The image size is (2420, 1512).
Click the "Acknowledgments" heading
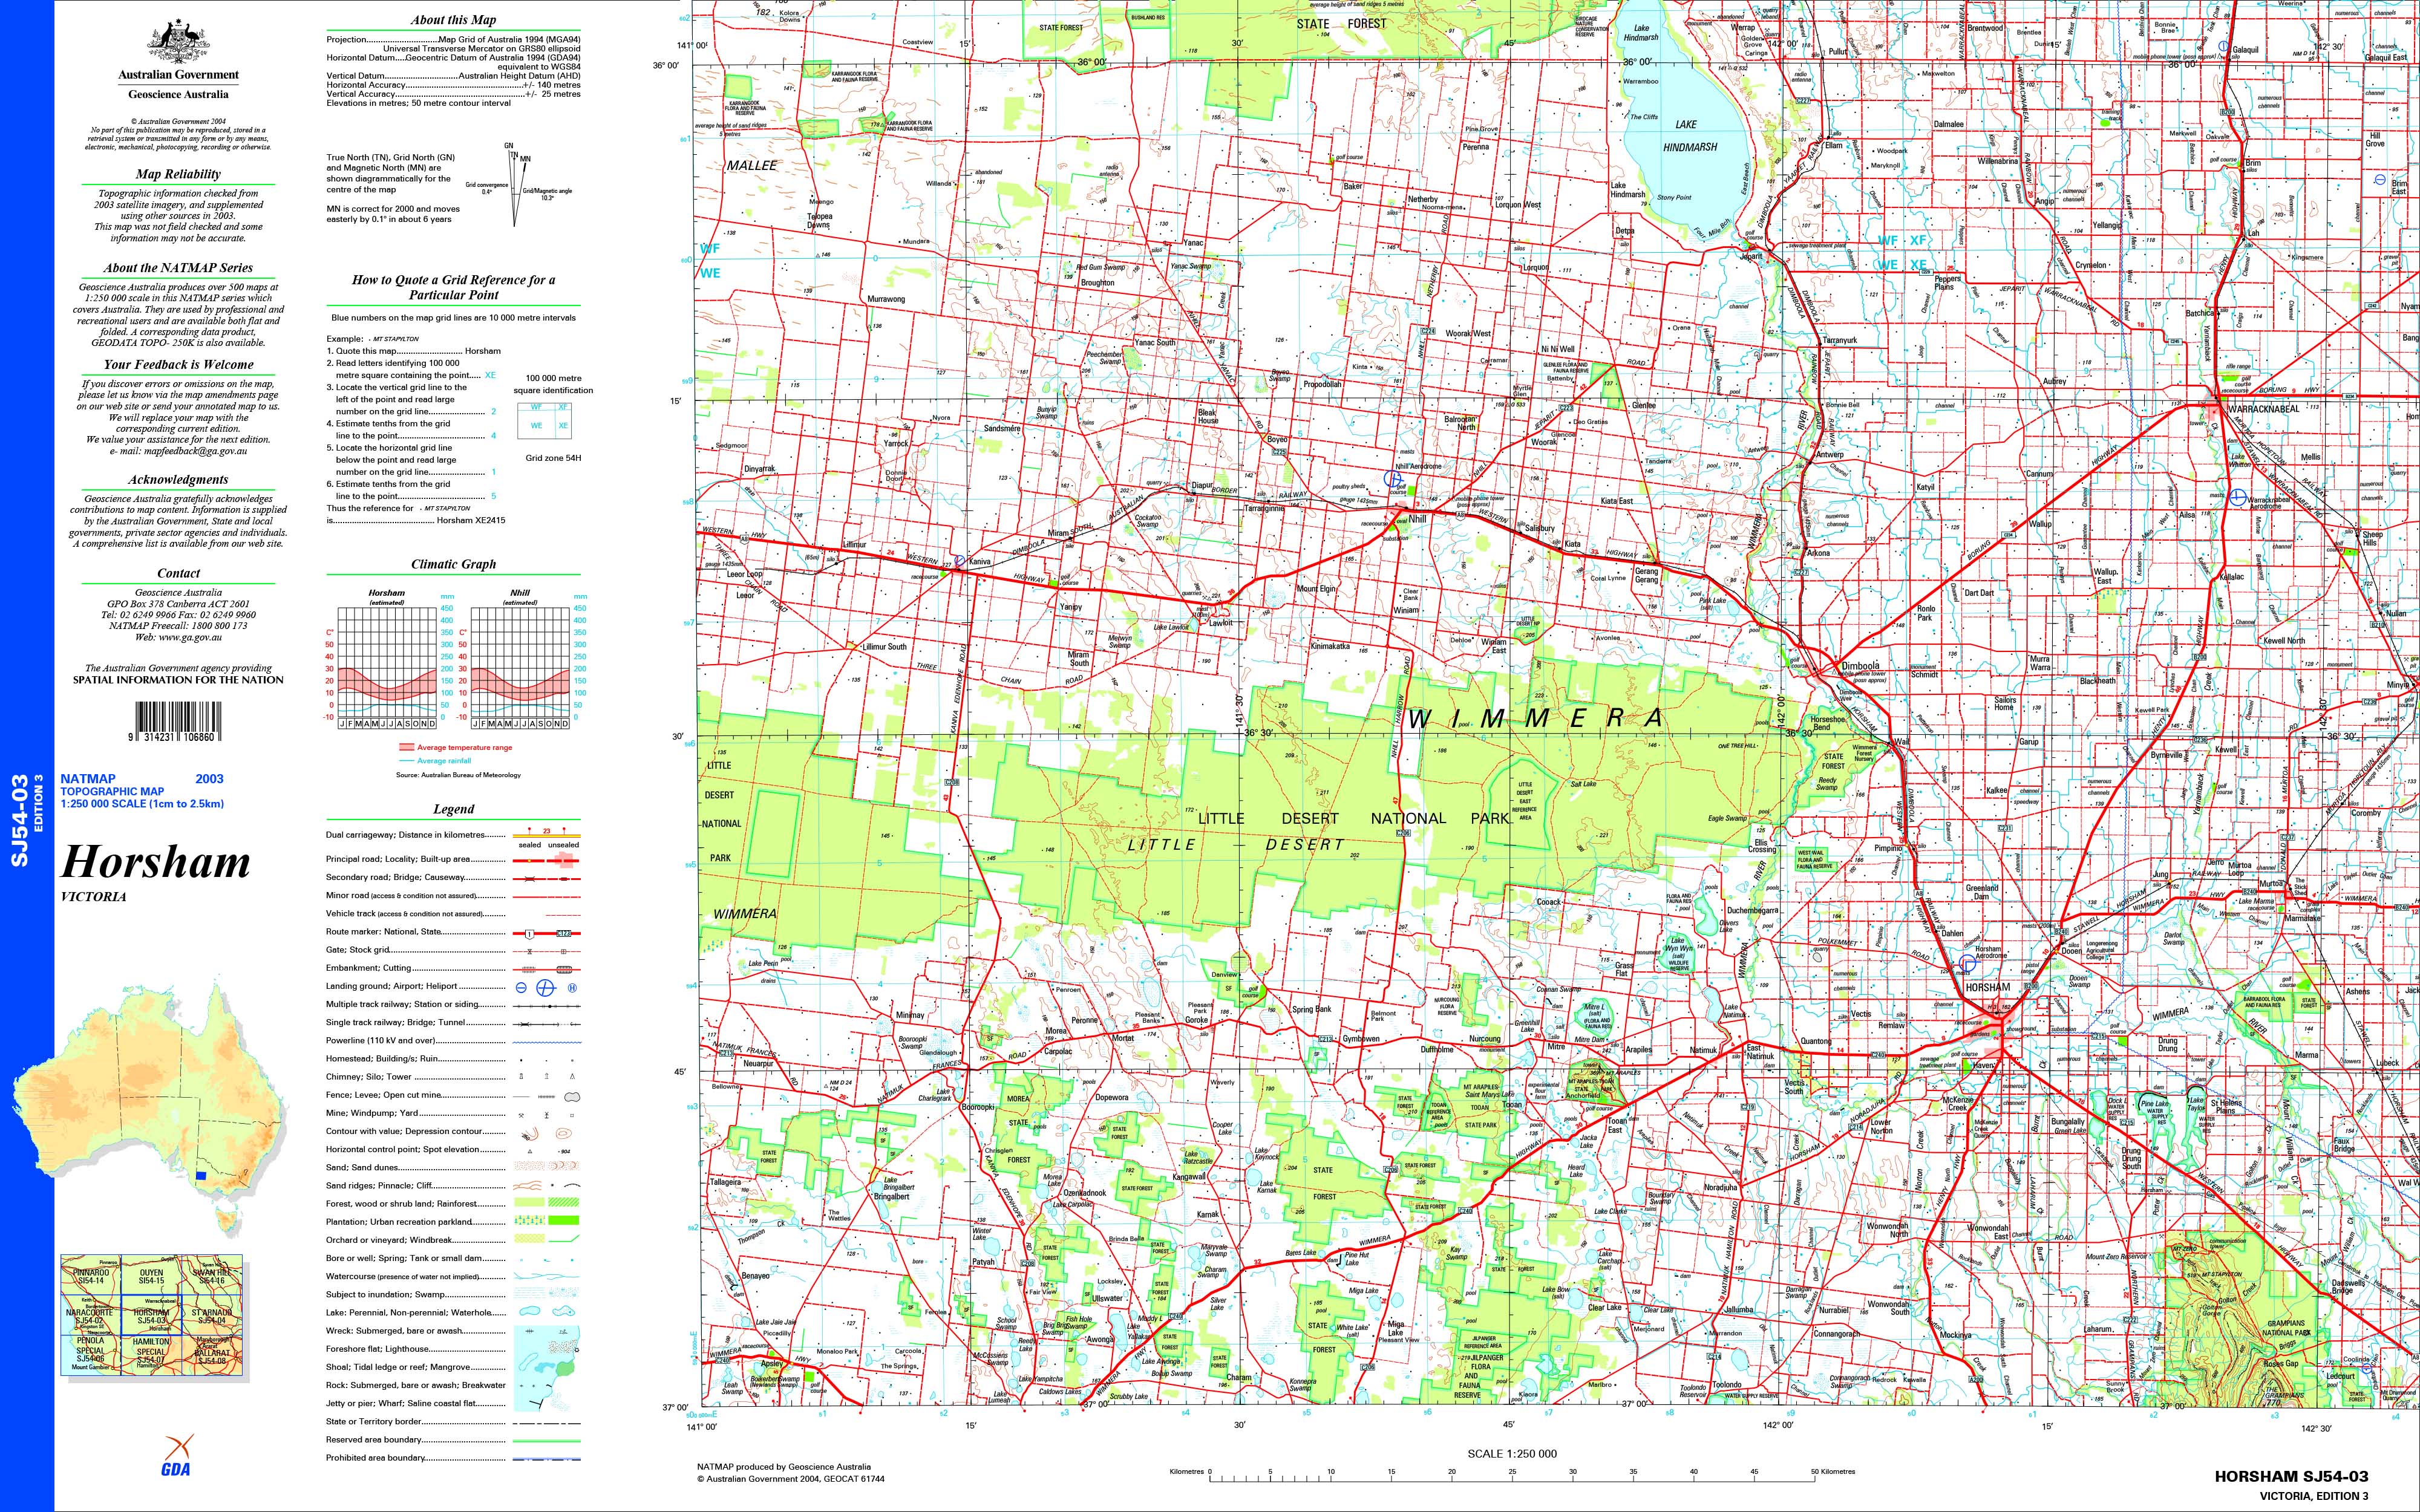[x=178, y=480]
